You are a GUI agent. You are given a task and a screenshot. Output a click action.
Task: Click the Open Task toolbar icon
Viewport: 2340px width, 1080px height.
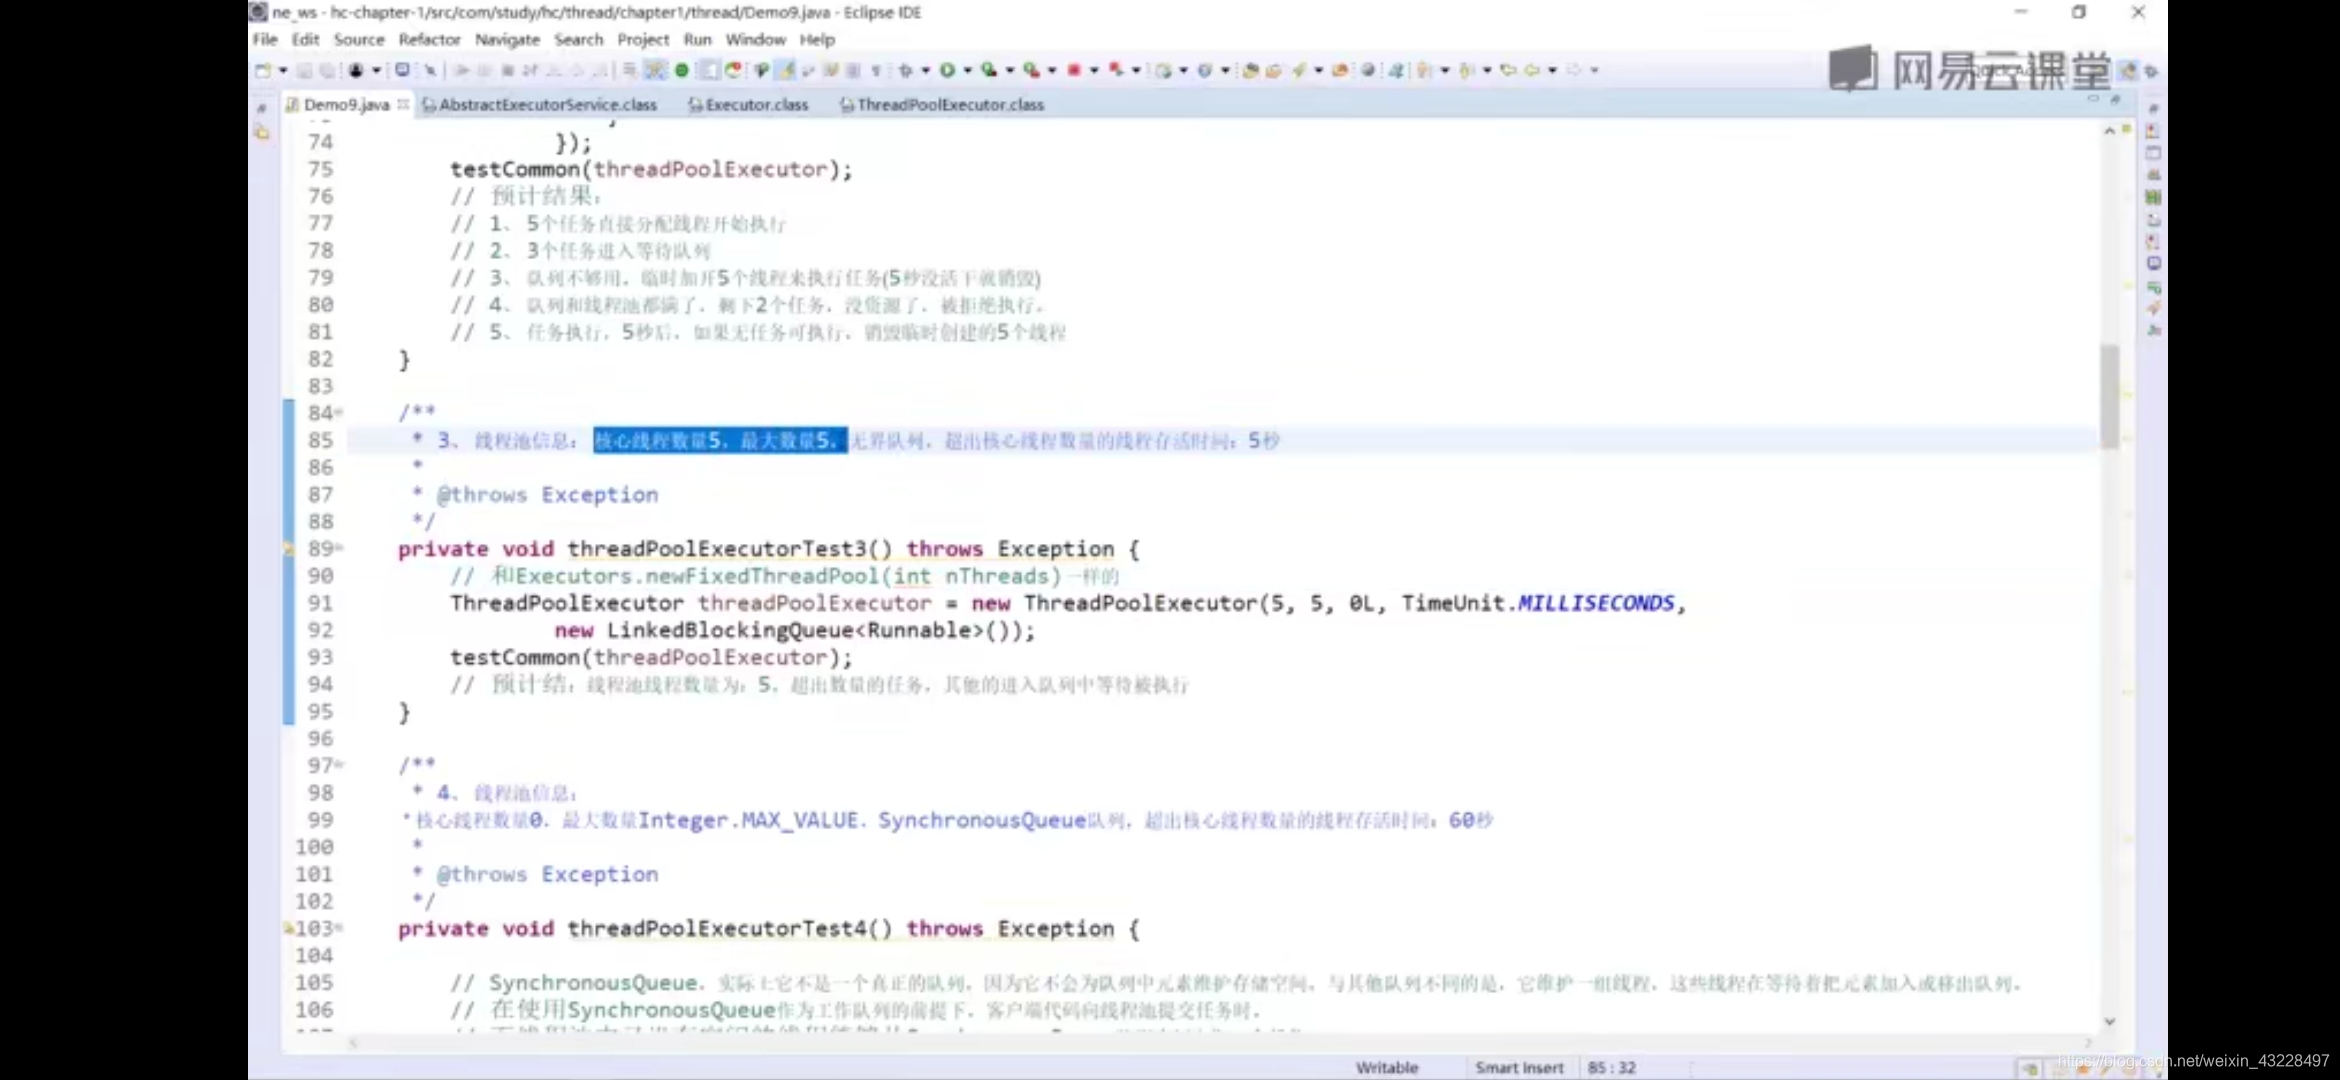(1274, 70)
